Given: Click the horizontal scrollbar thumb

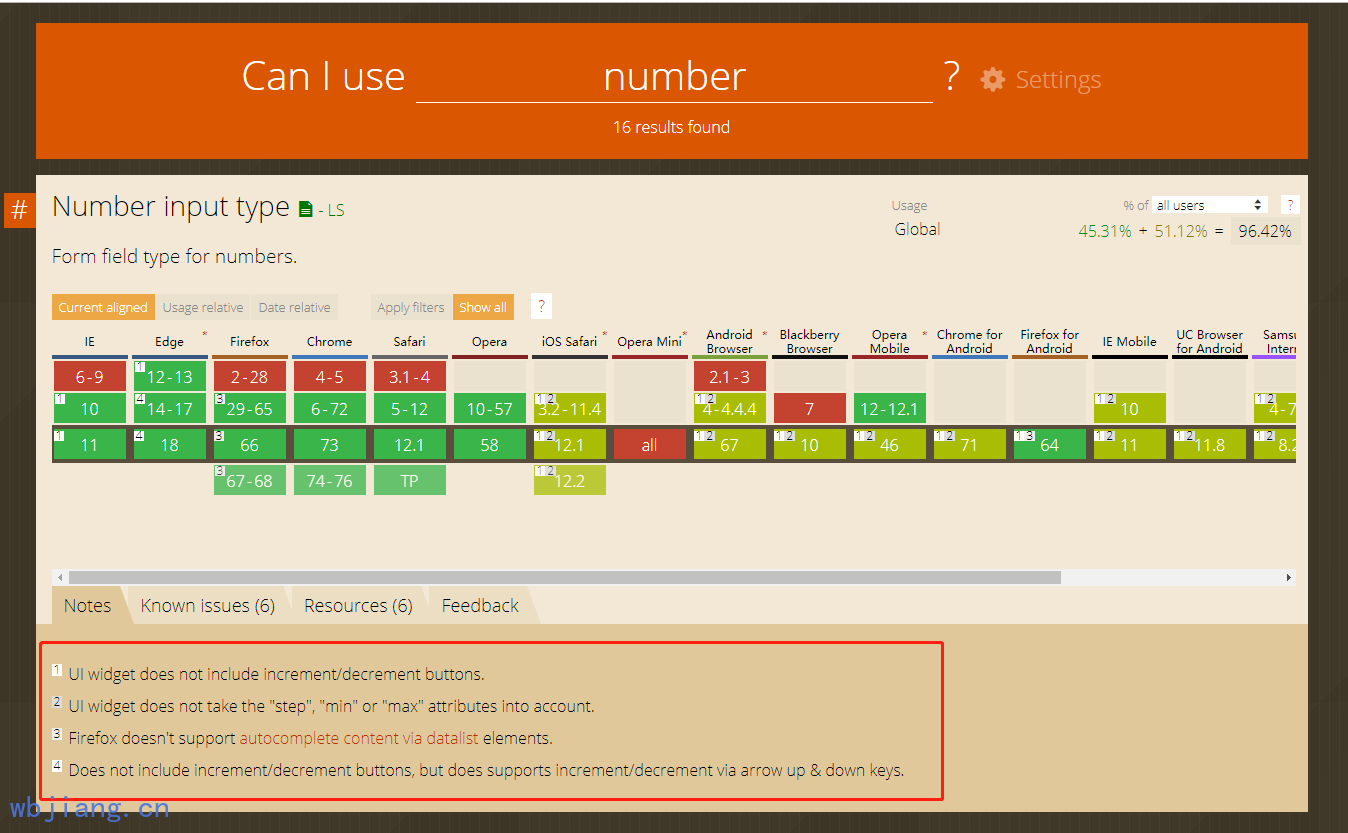Looking at the screenshot, I should pos(564,578).
